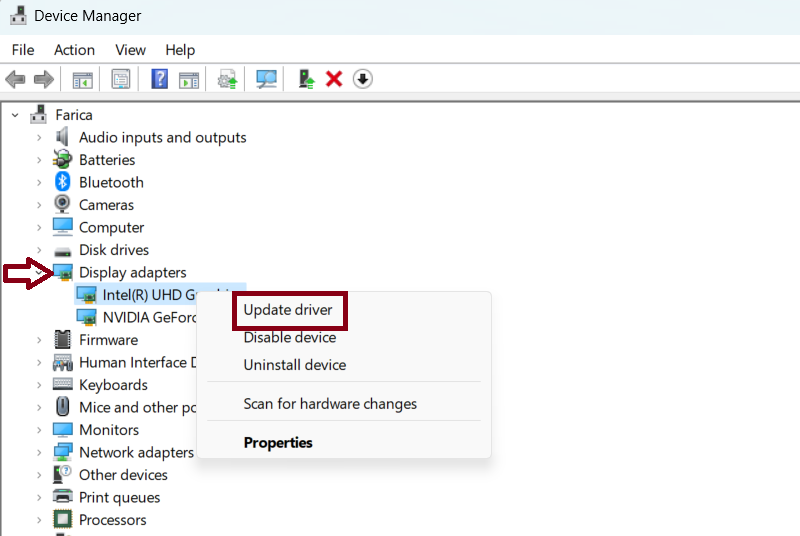Screen dimensions: 800x536
Task: Expand the Other devices chevron
Action: (x=39, y=475)
